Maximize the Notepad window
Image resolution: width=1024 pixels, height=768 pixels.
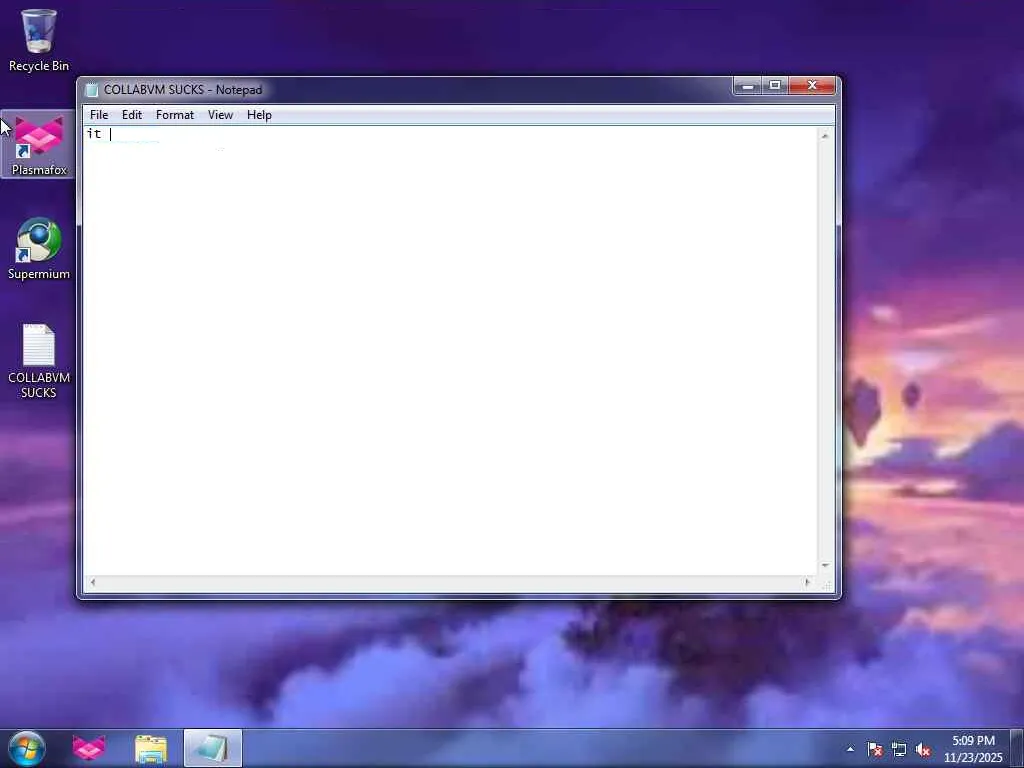(x=775, y=86)
